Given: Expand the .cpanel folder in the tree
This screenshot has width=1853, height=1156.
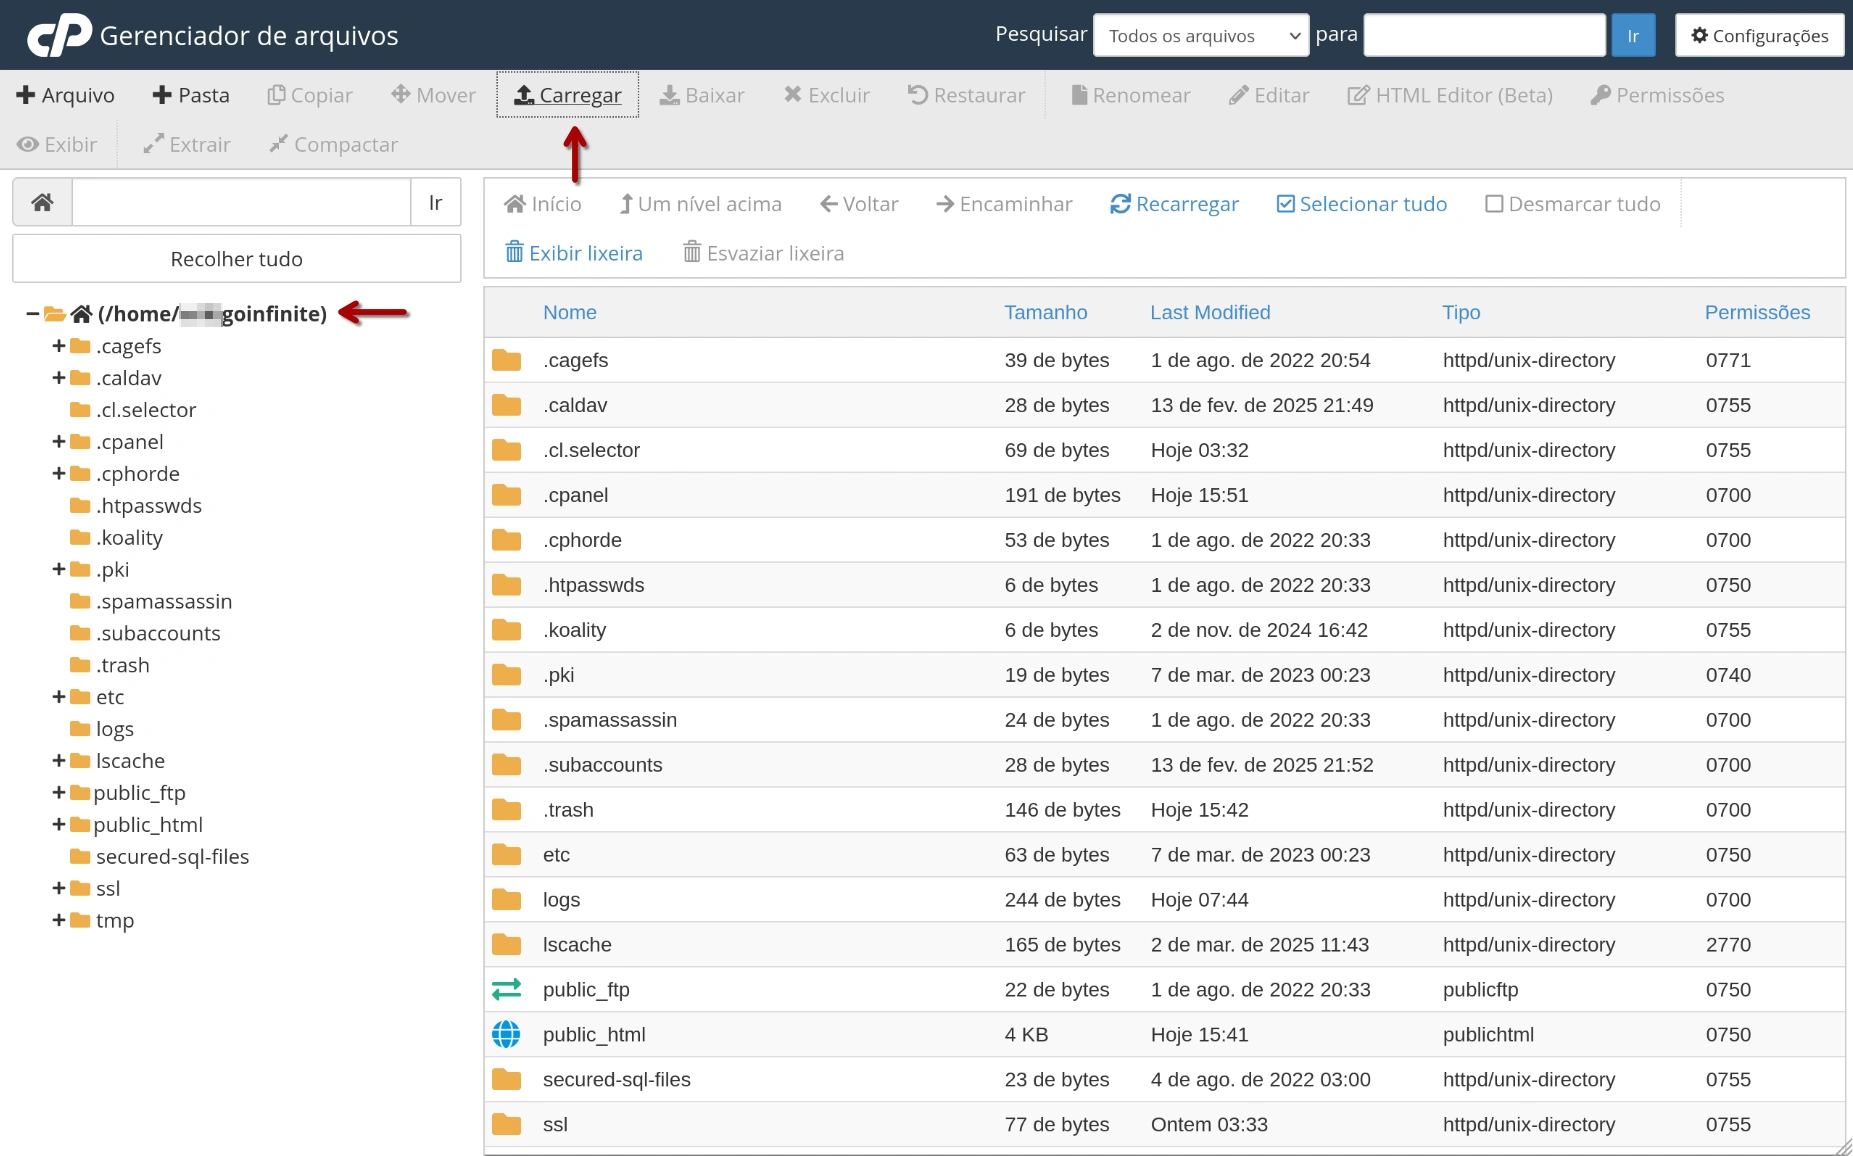Looking at the screenshot, I should point(58,441).
